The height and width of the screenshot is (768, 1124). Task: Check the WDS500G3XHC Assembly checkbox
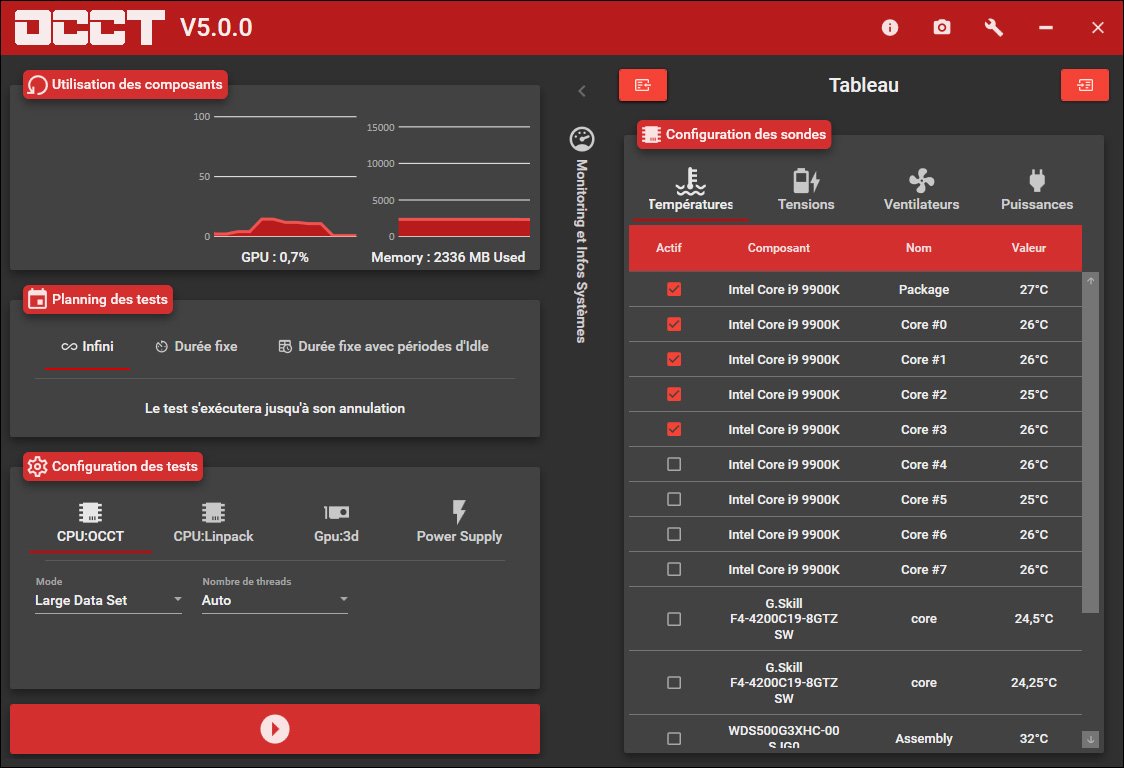coord(674,739)
